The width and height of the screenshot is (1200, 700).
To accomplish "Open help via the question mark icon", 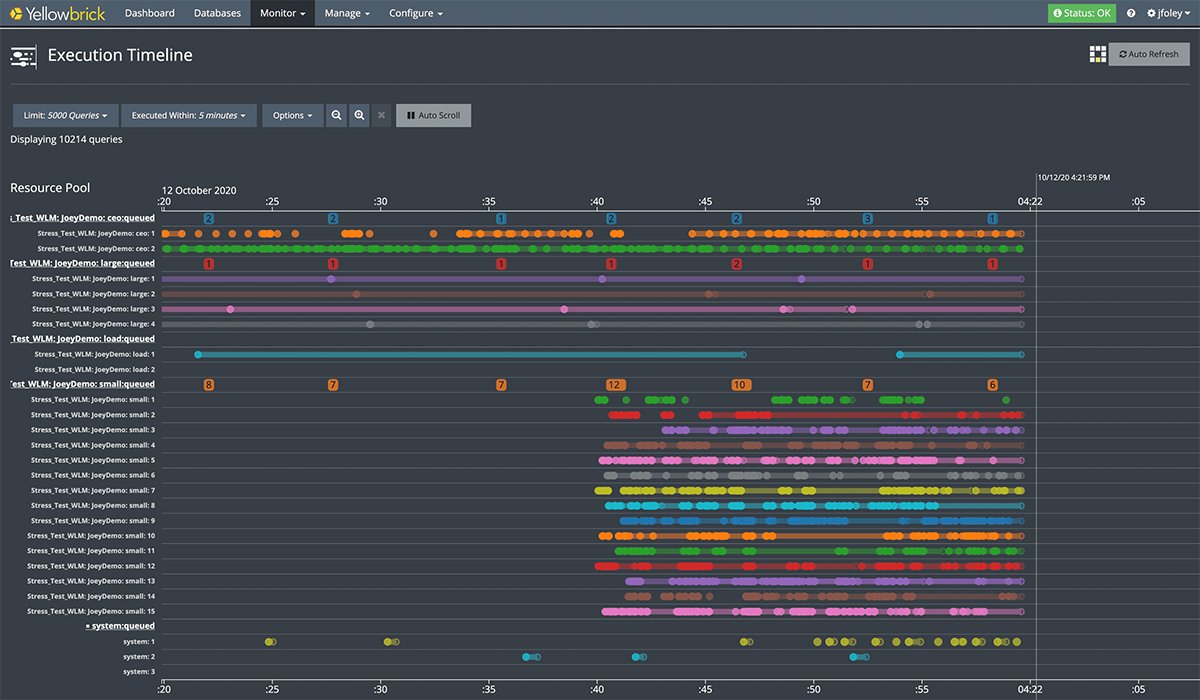I will [x=1131, y=13].
